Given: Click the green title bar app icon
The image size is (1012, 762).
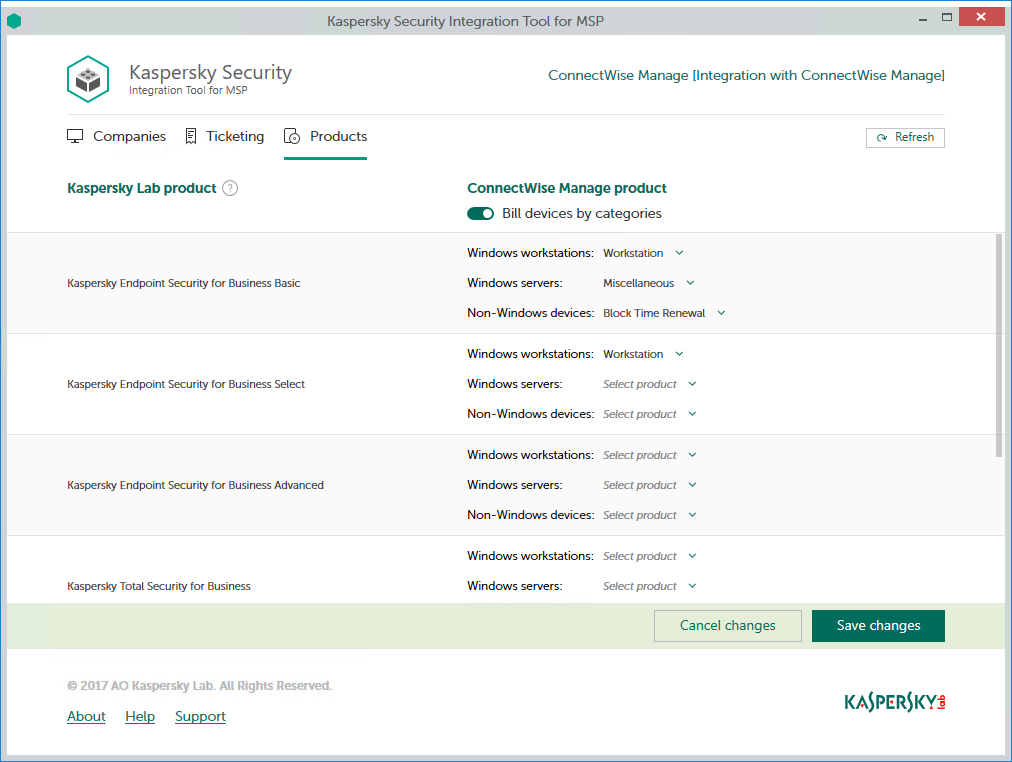Looking at the screenshot, I should [14, 21].
